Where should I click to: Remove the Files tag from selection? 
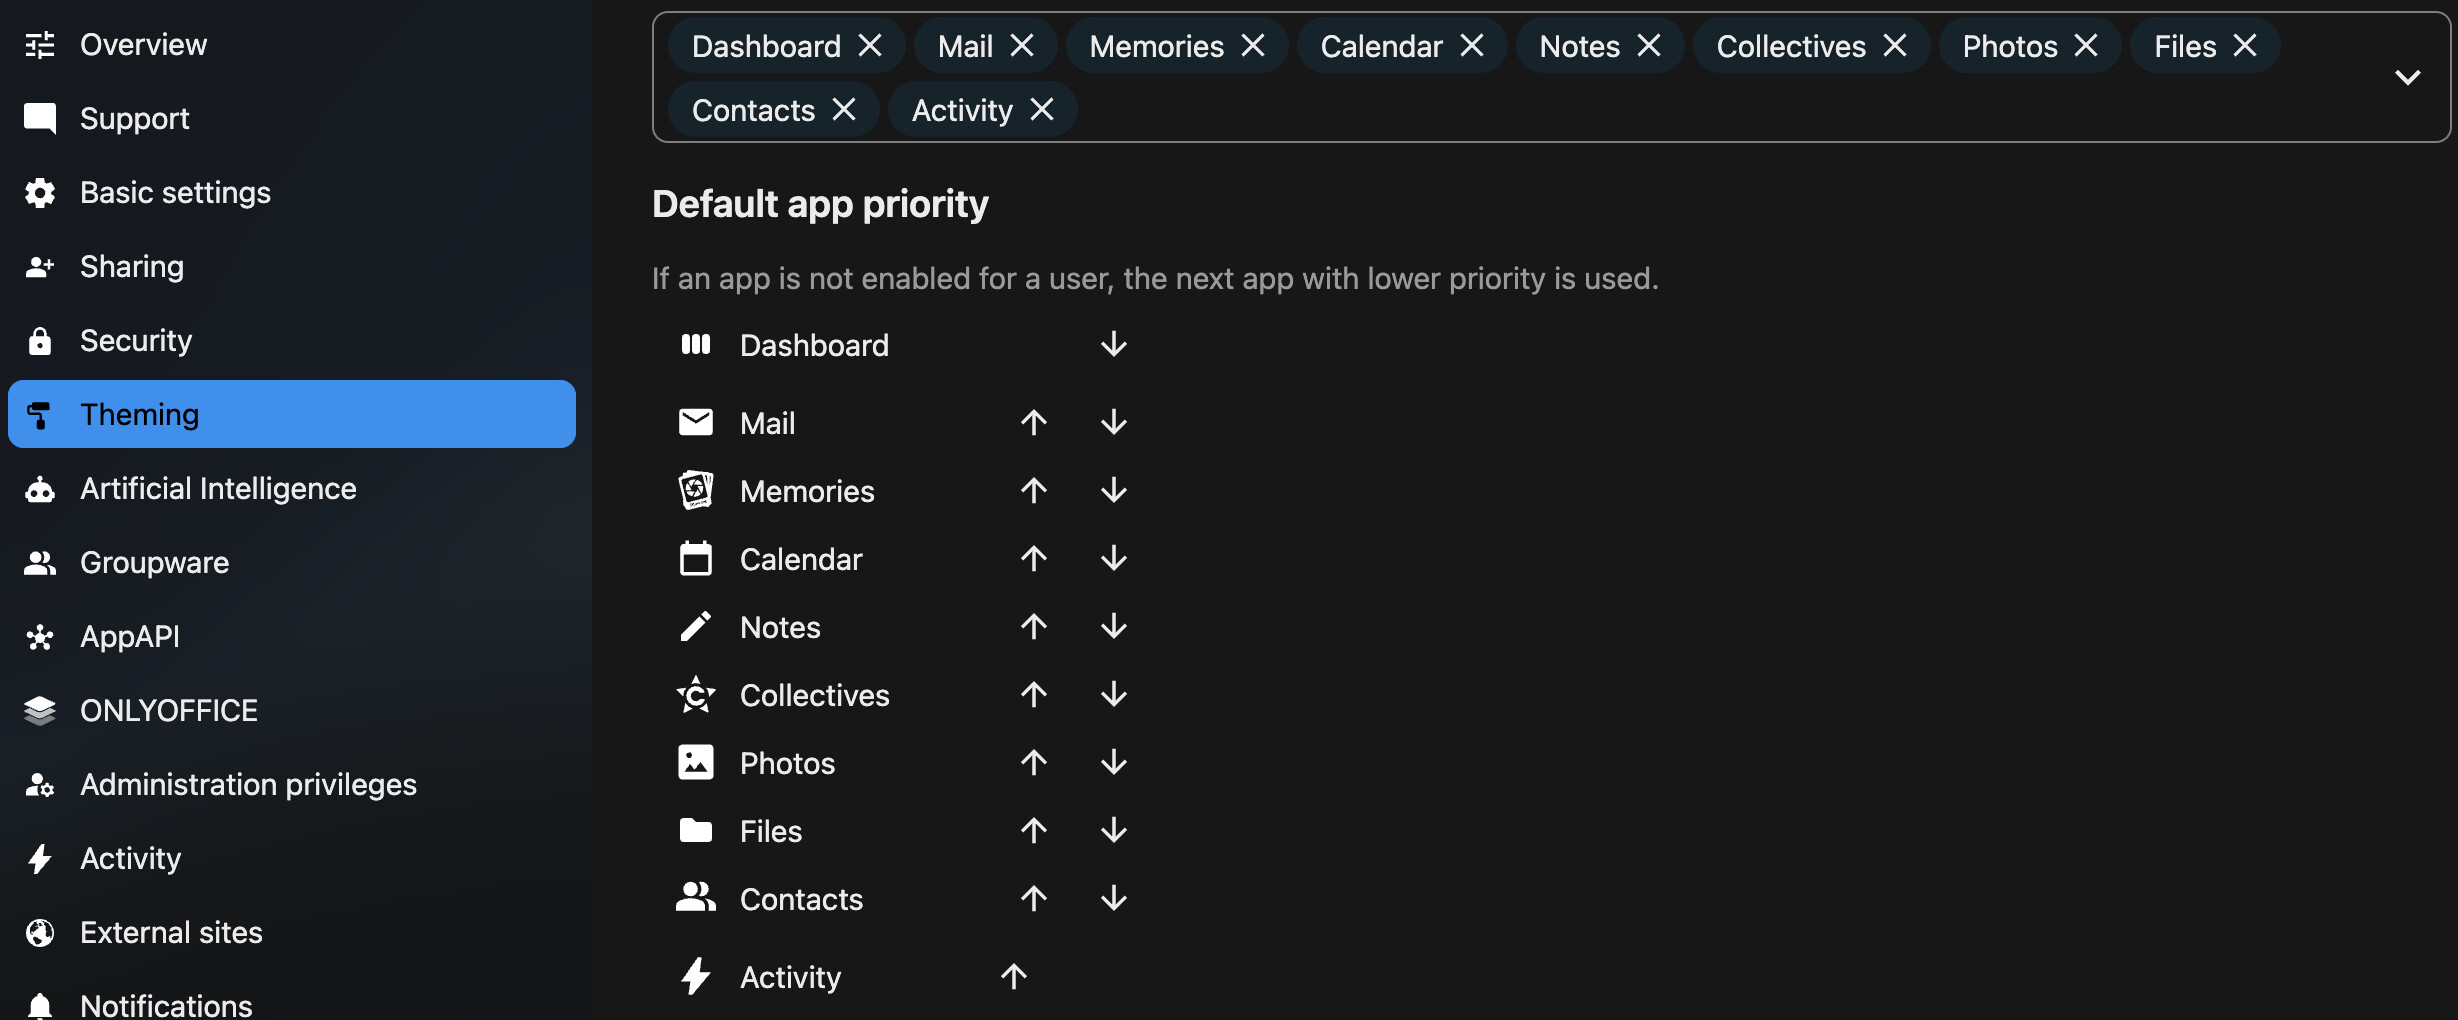[x=2245, y=46]
